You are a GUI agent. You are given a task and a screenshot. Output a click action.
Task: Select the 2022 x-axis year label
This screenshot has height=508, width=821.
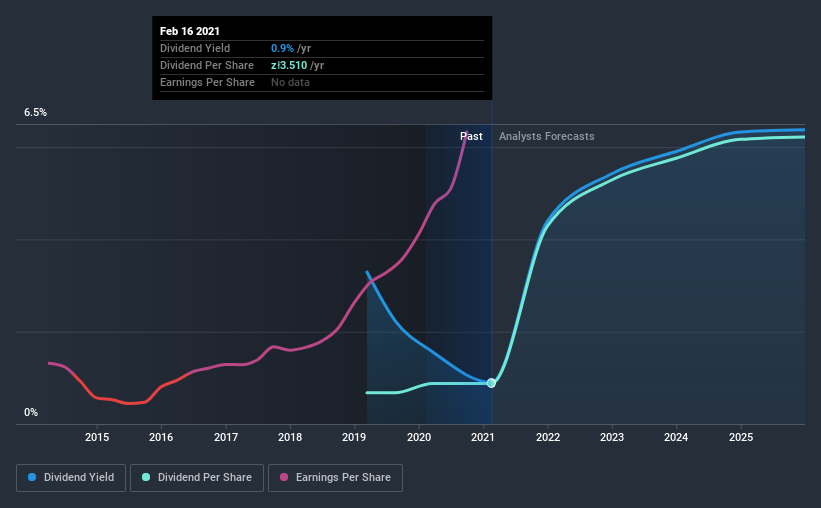coord(548,437)
